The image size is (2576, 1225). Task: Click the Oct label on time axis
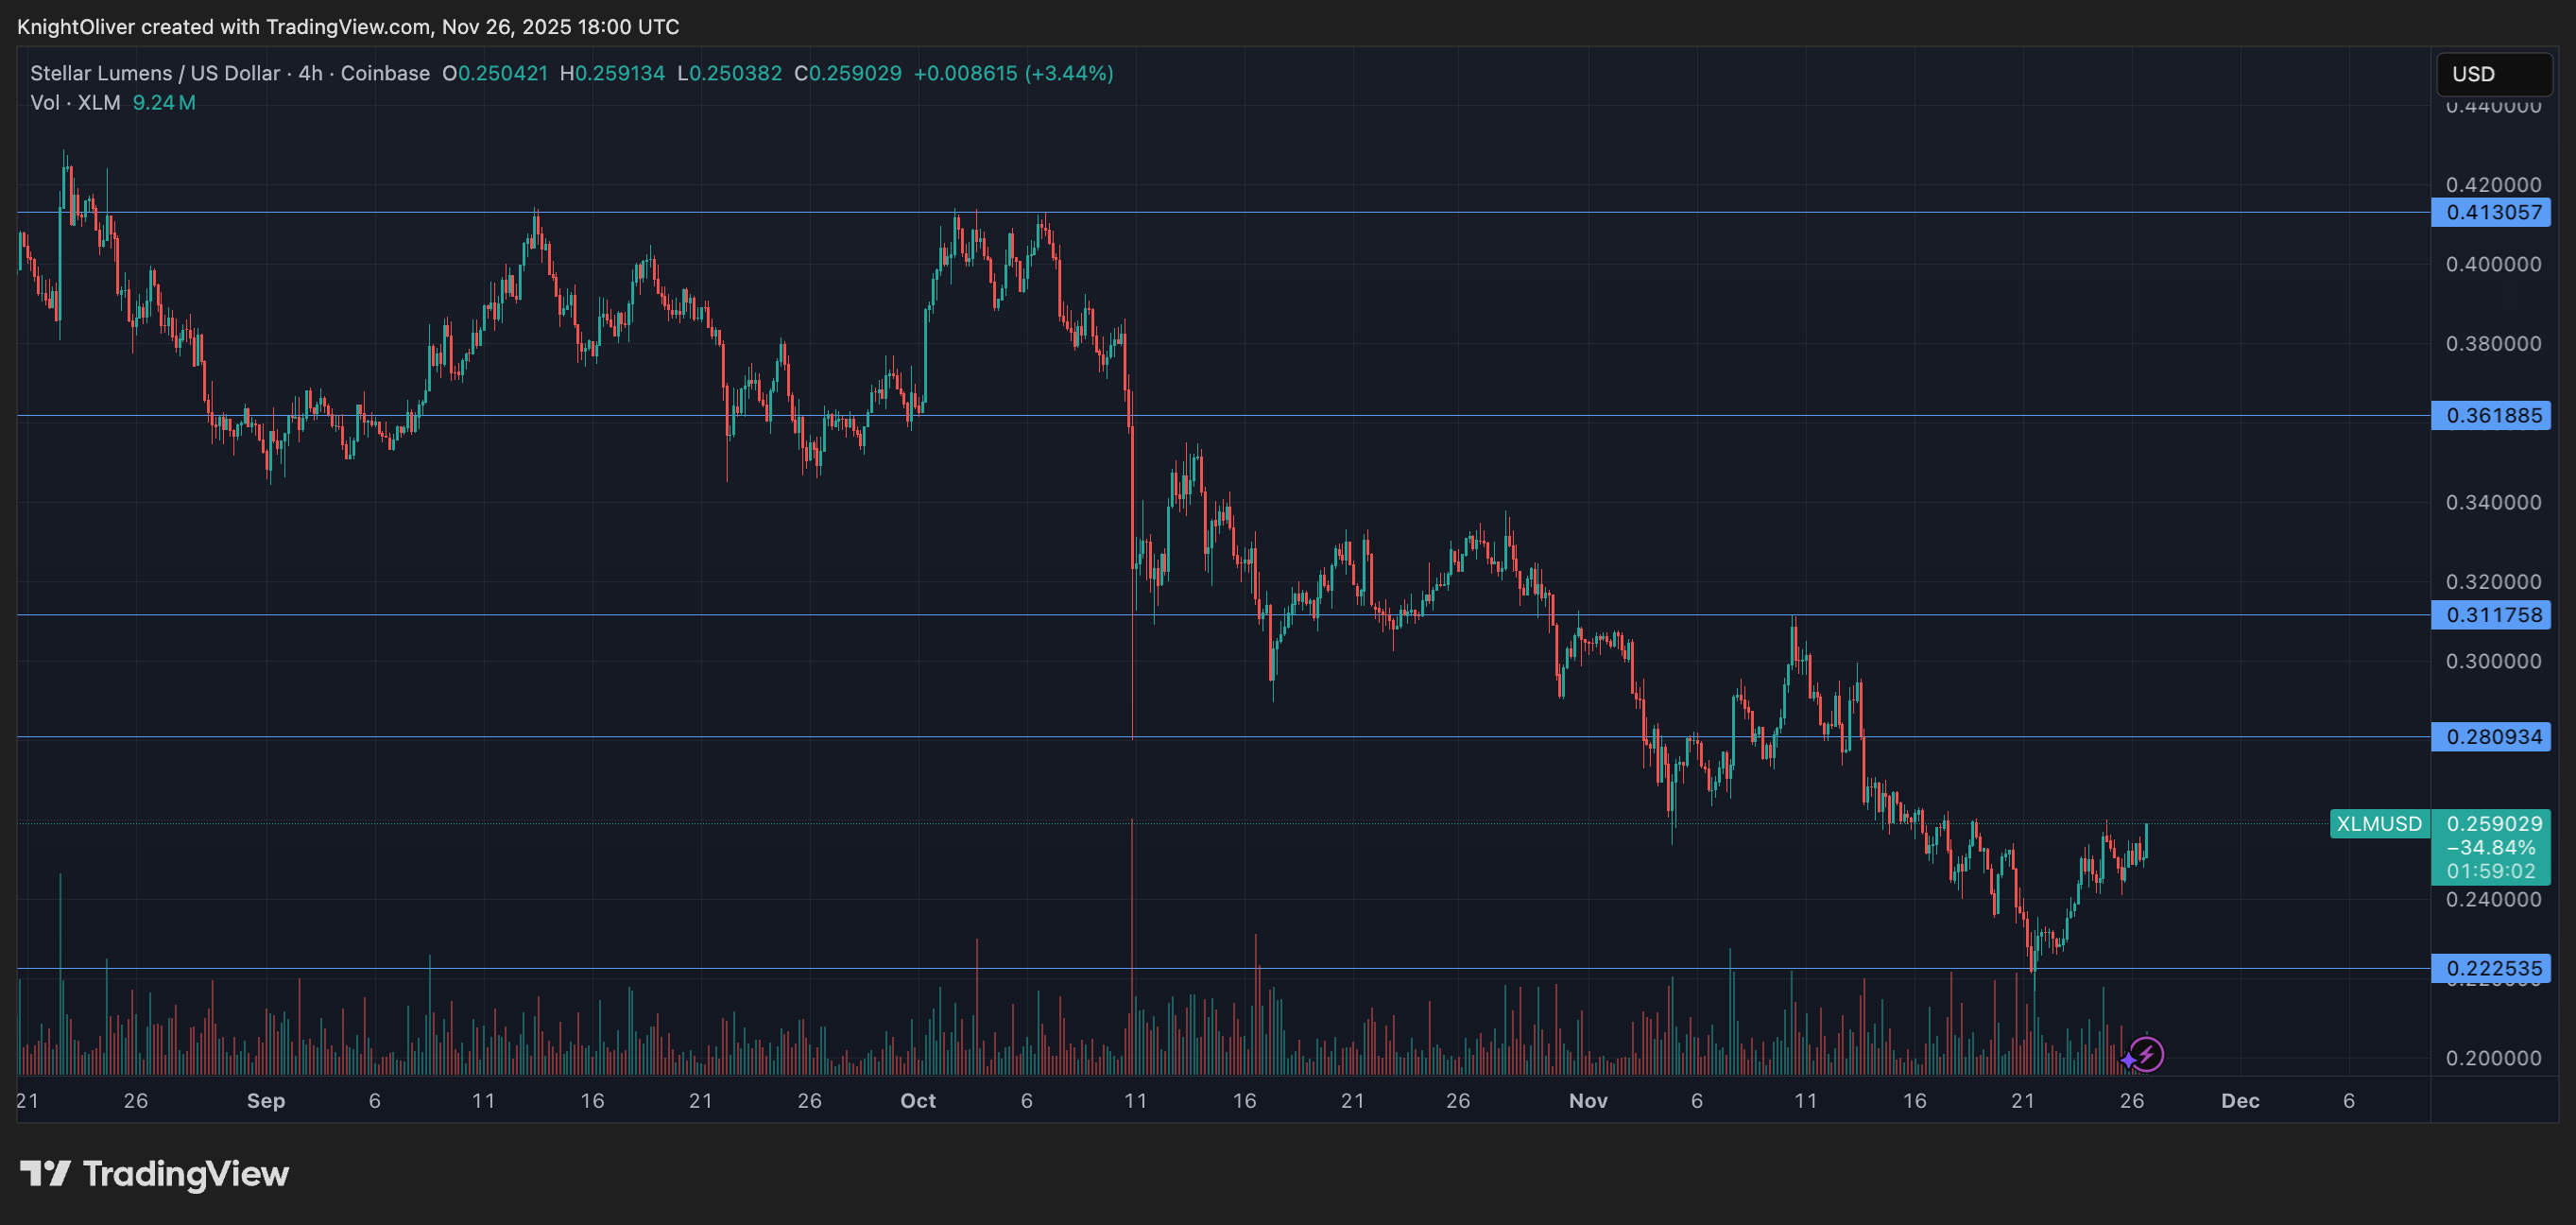click(918, 1101)
